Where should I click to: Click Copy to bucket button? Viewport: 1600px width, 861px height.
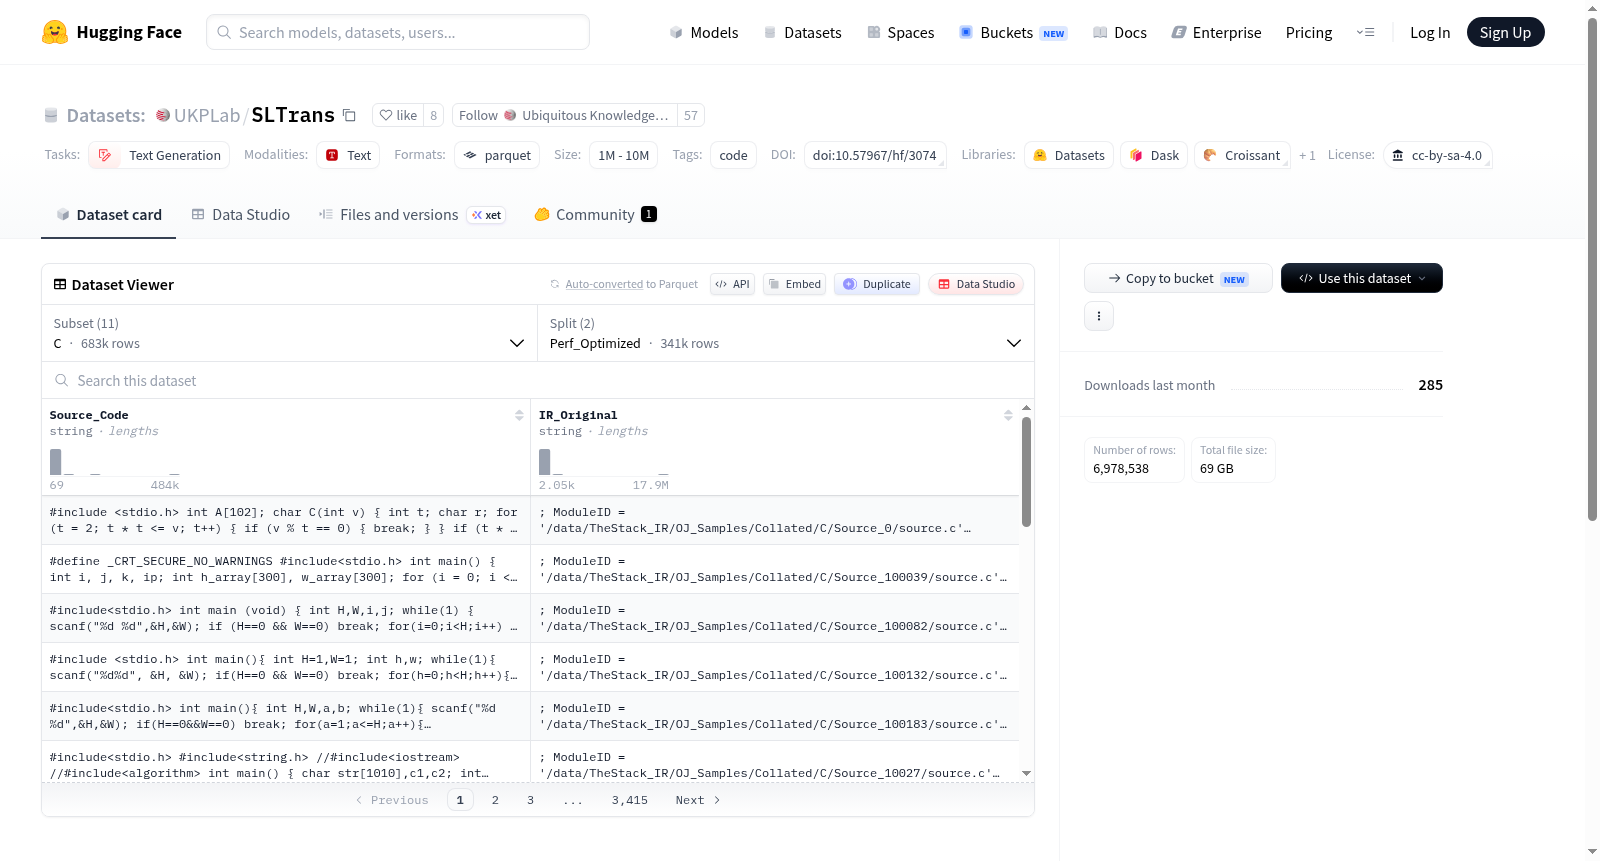pos(1178,278)
